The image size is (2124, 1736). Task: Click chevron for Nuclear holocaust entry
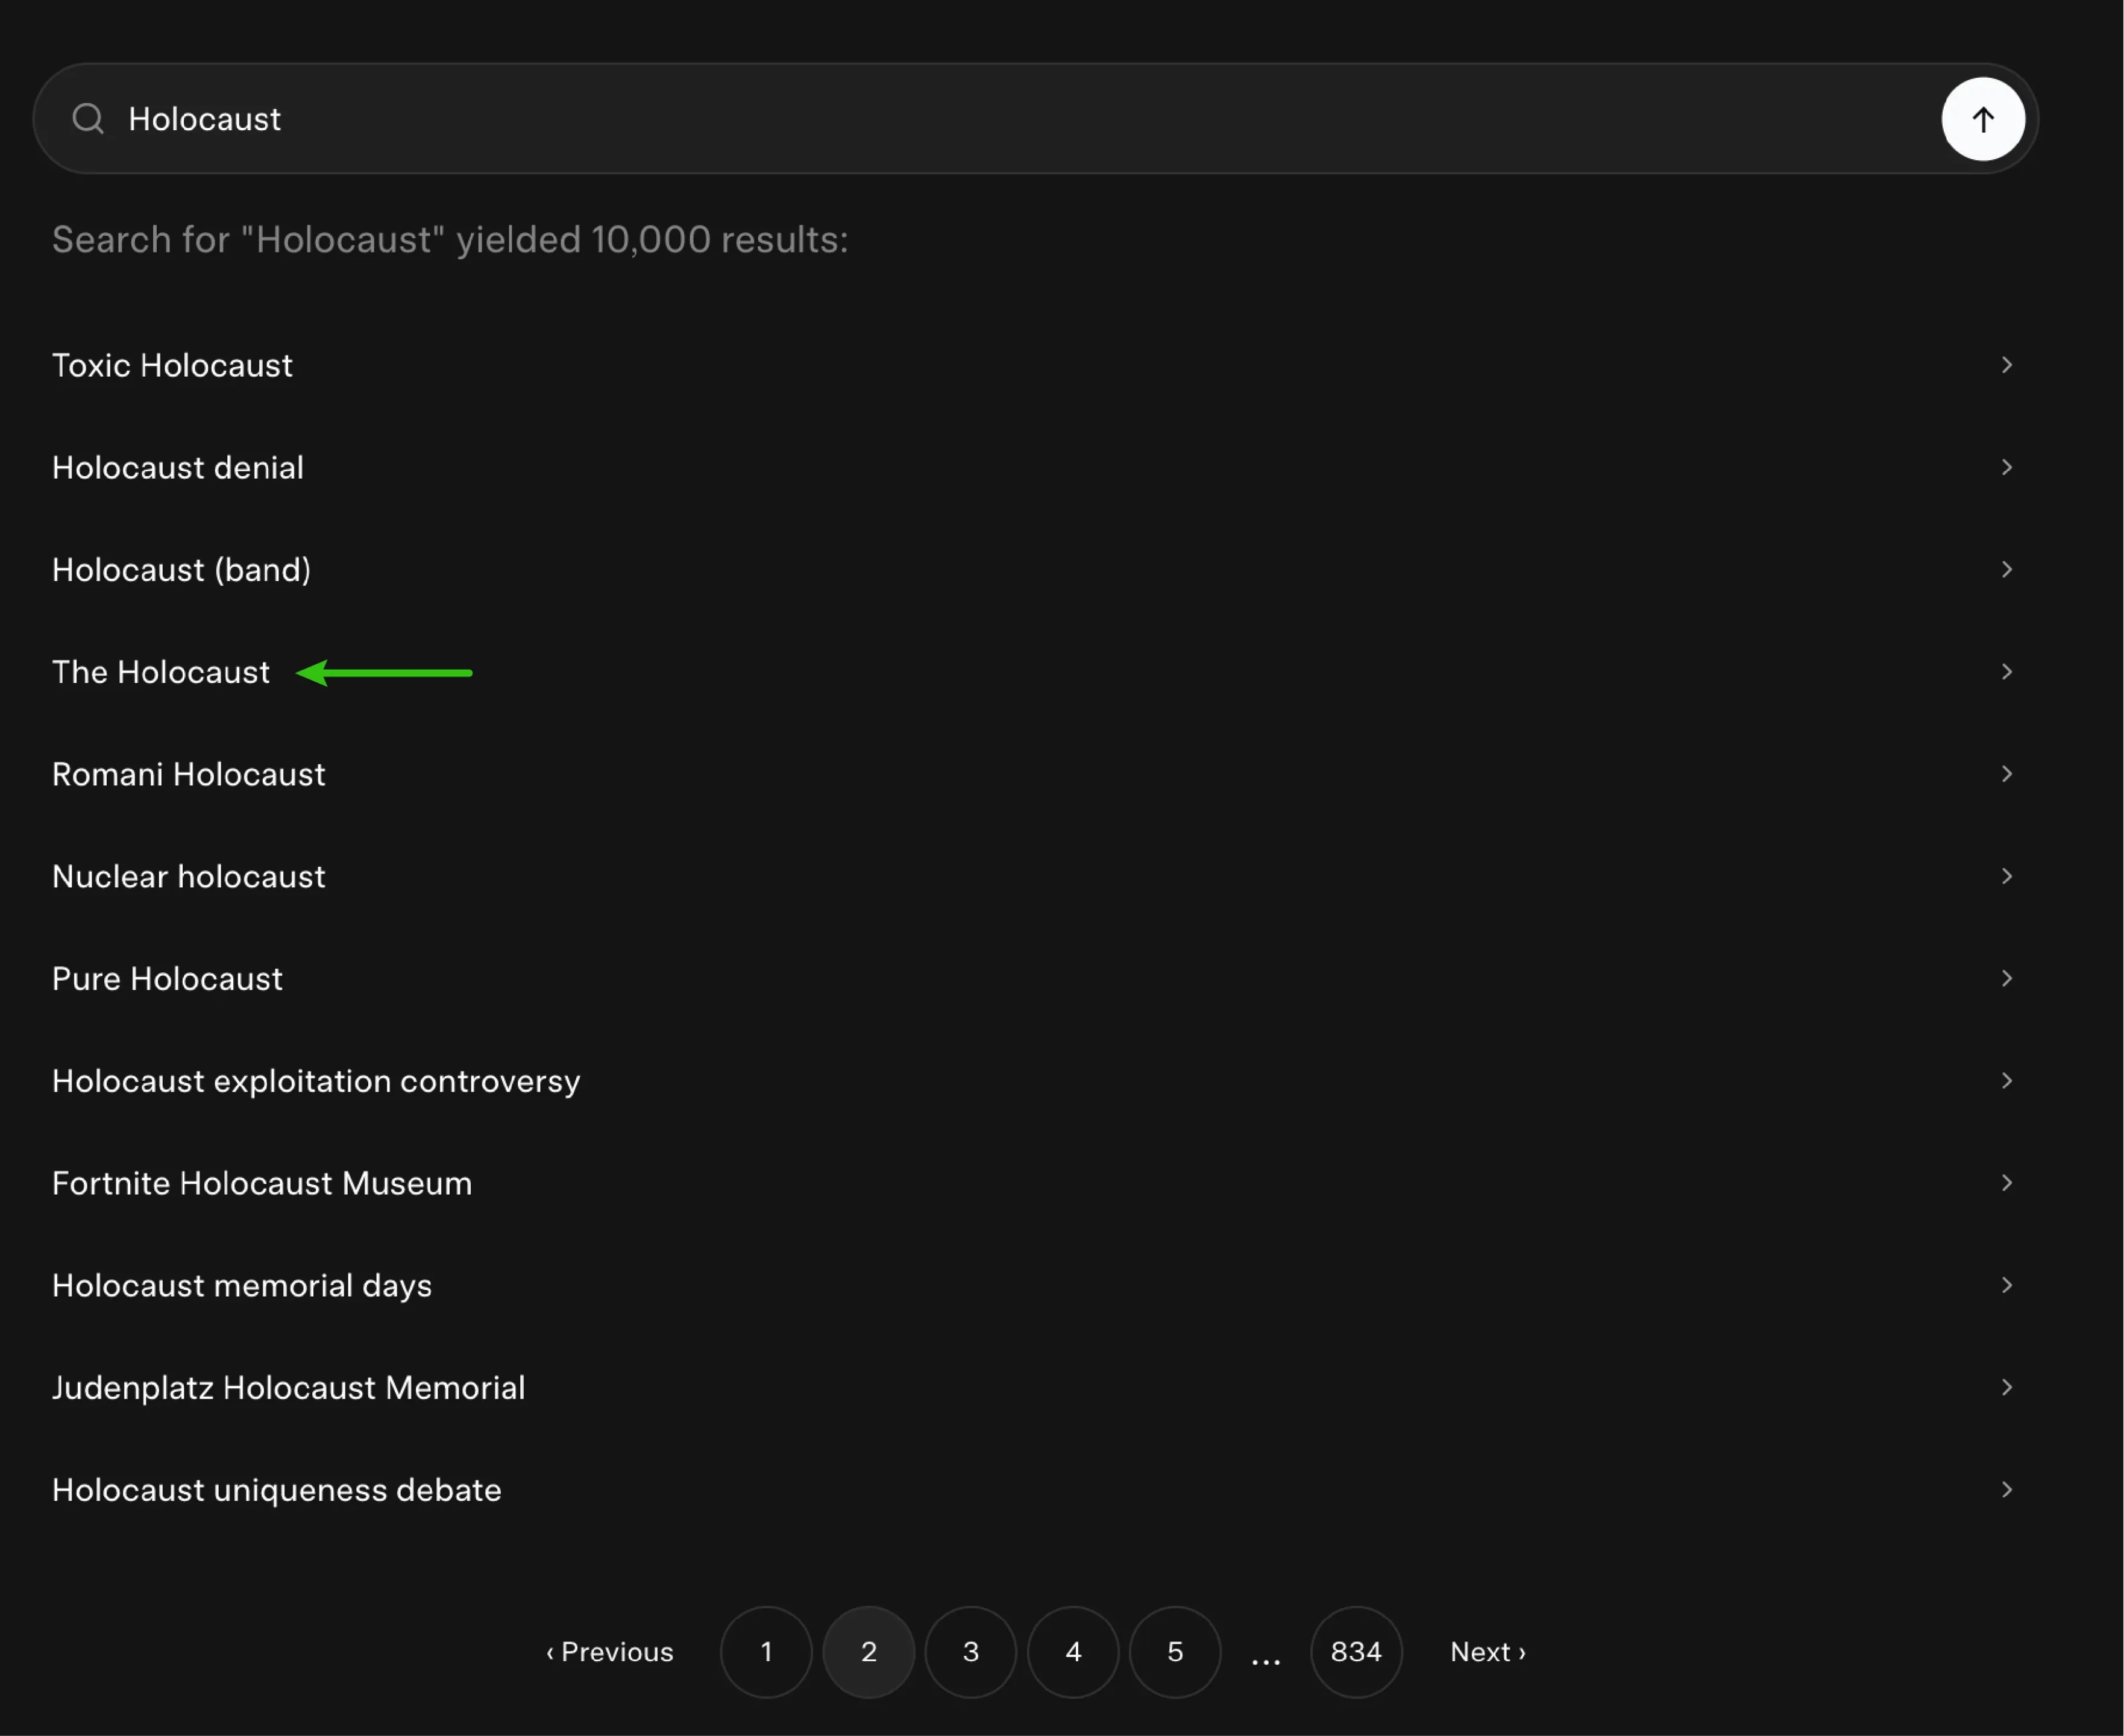tap(2006, 876)
